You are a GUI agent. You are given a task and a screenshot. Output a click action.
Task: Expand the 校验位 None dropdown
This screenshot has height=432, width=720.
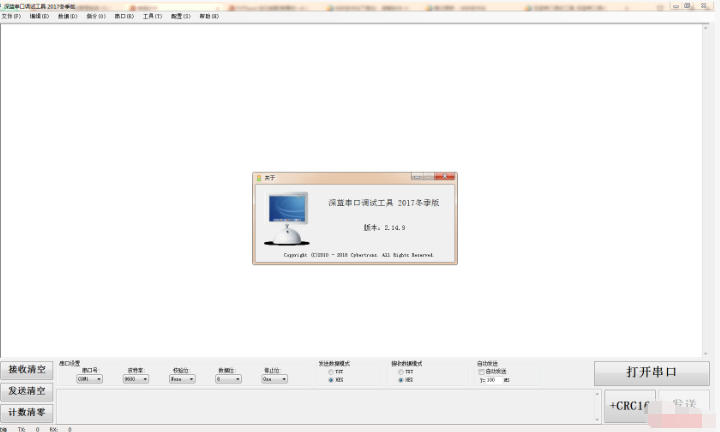click(182, 379)
